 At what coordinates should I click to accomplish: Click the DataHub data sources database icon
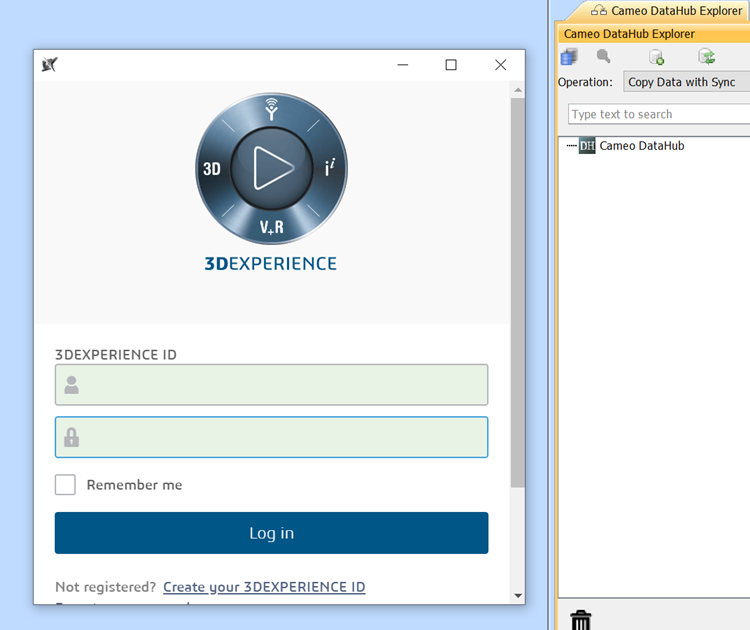[x=569, y=57]
